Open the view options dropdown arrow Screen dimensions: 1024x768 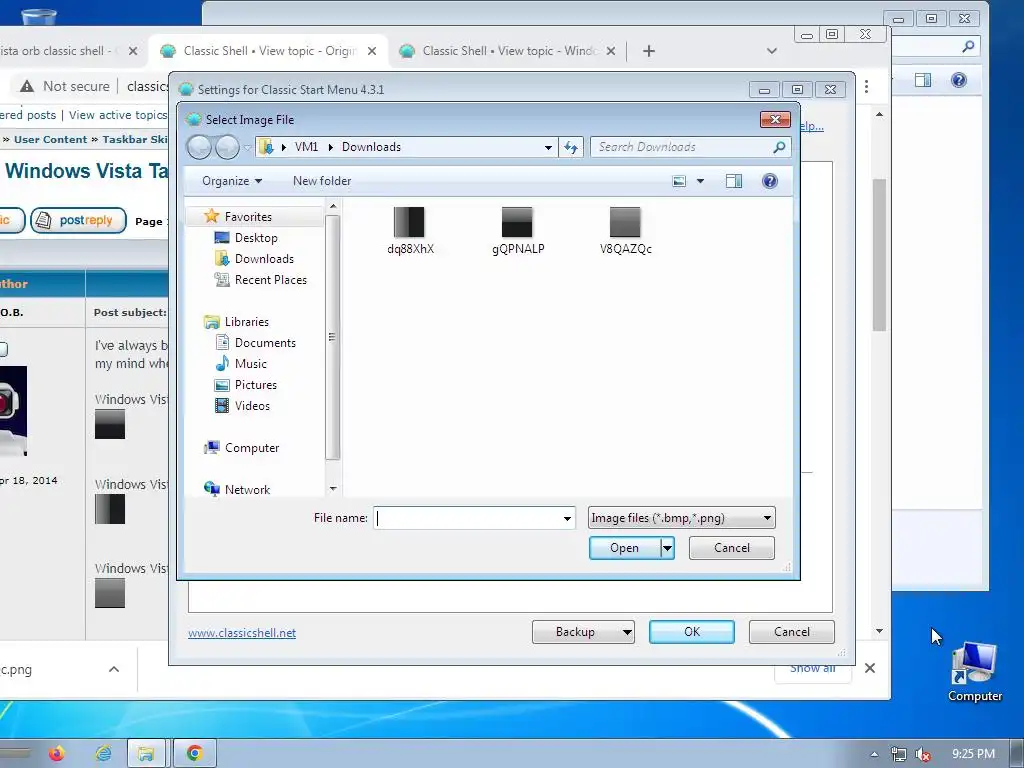(x=700, y=181)
